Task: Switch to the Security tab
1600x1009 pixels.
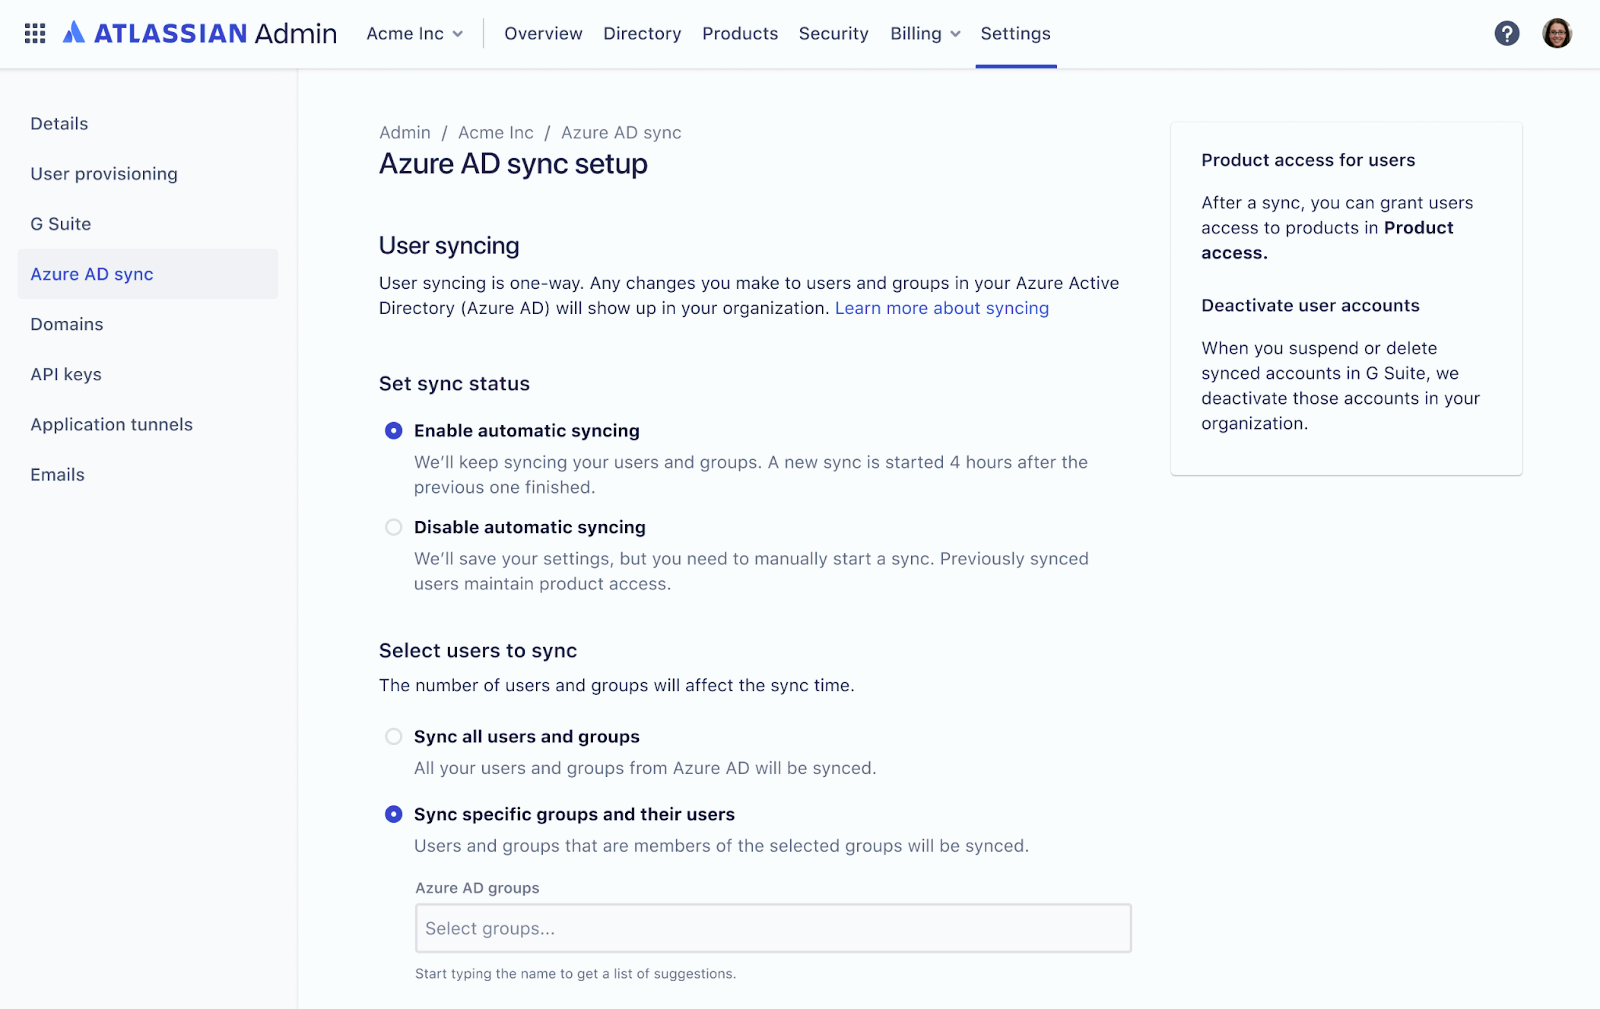Action: pyautogui.click(x=834, y=33)
